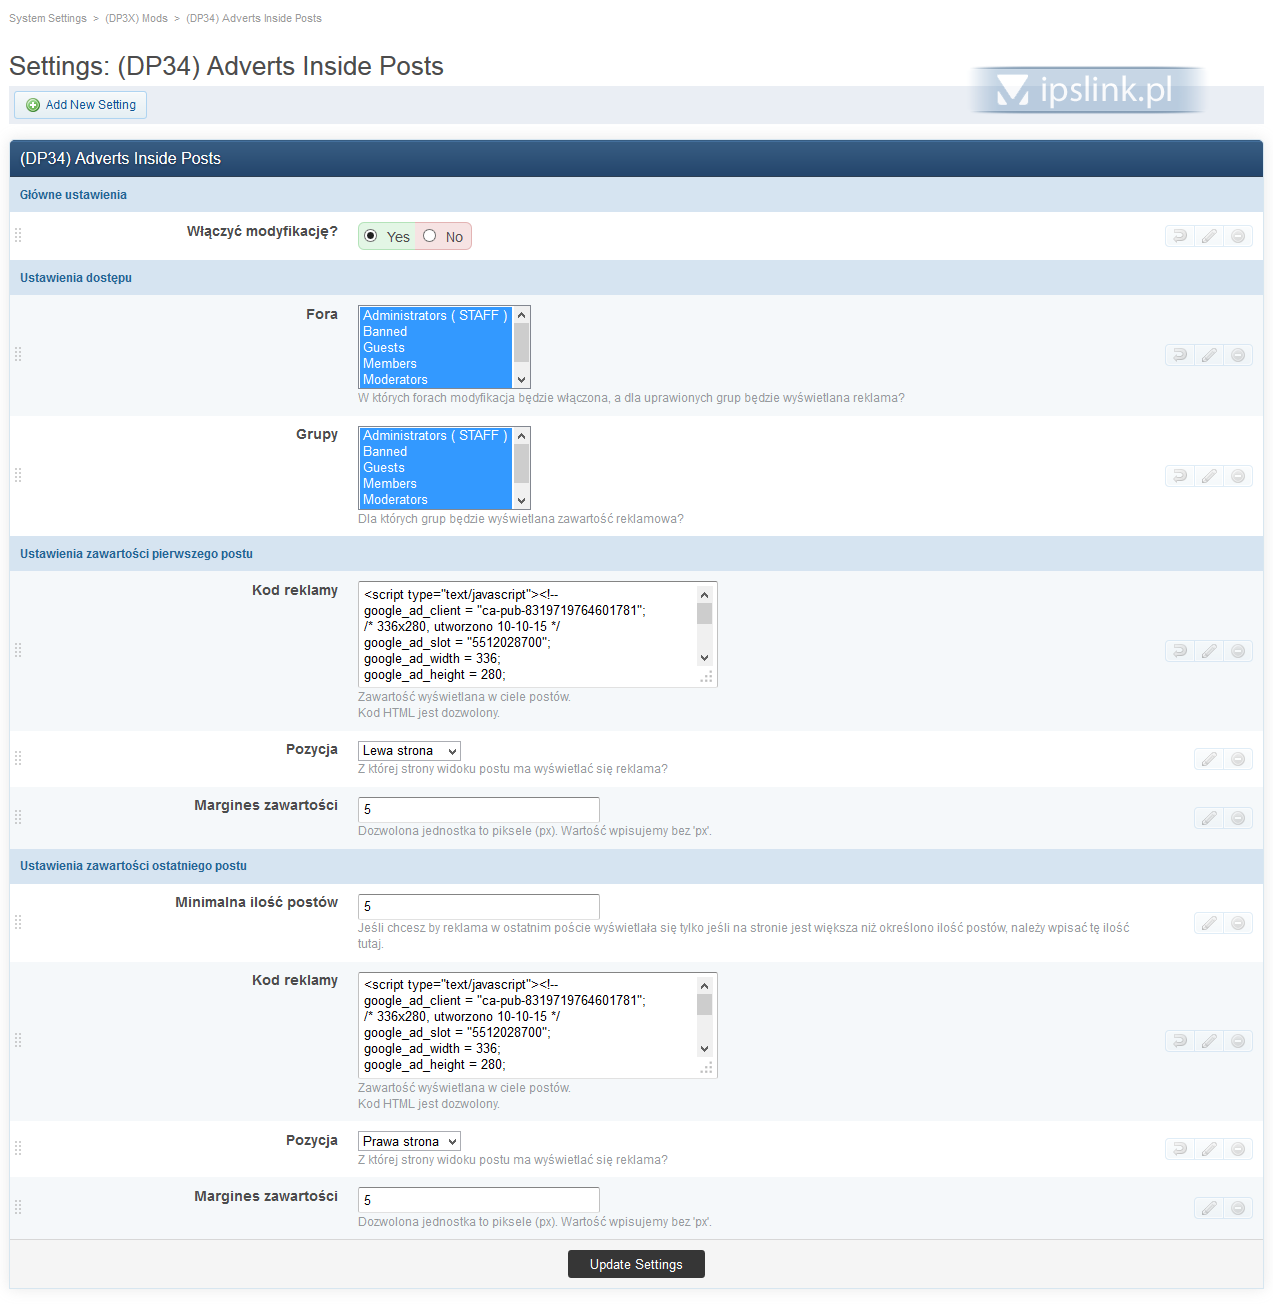Click reorder handle of Minimalna ilość postów
The width and height of the screenshot is (1273, 1314).
coord(18,922)
